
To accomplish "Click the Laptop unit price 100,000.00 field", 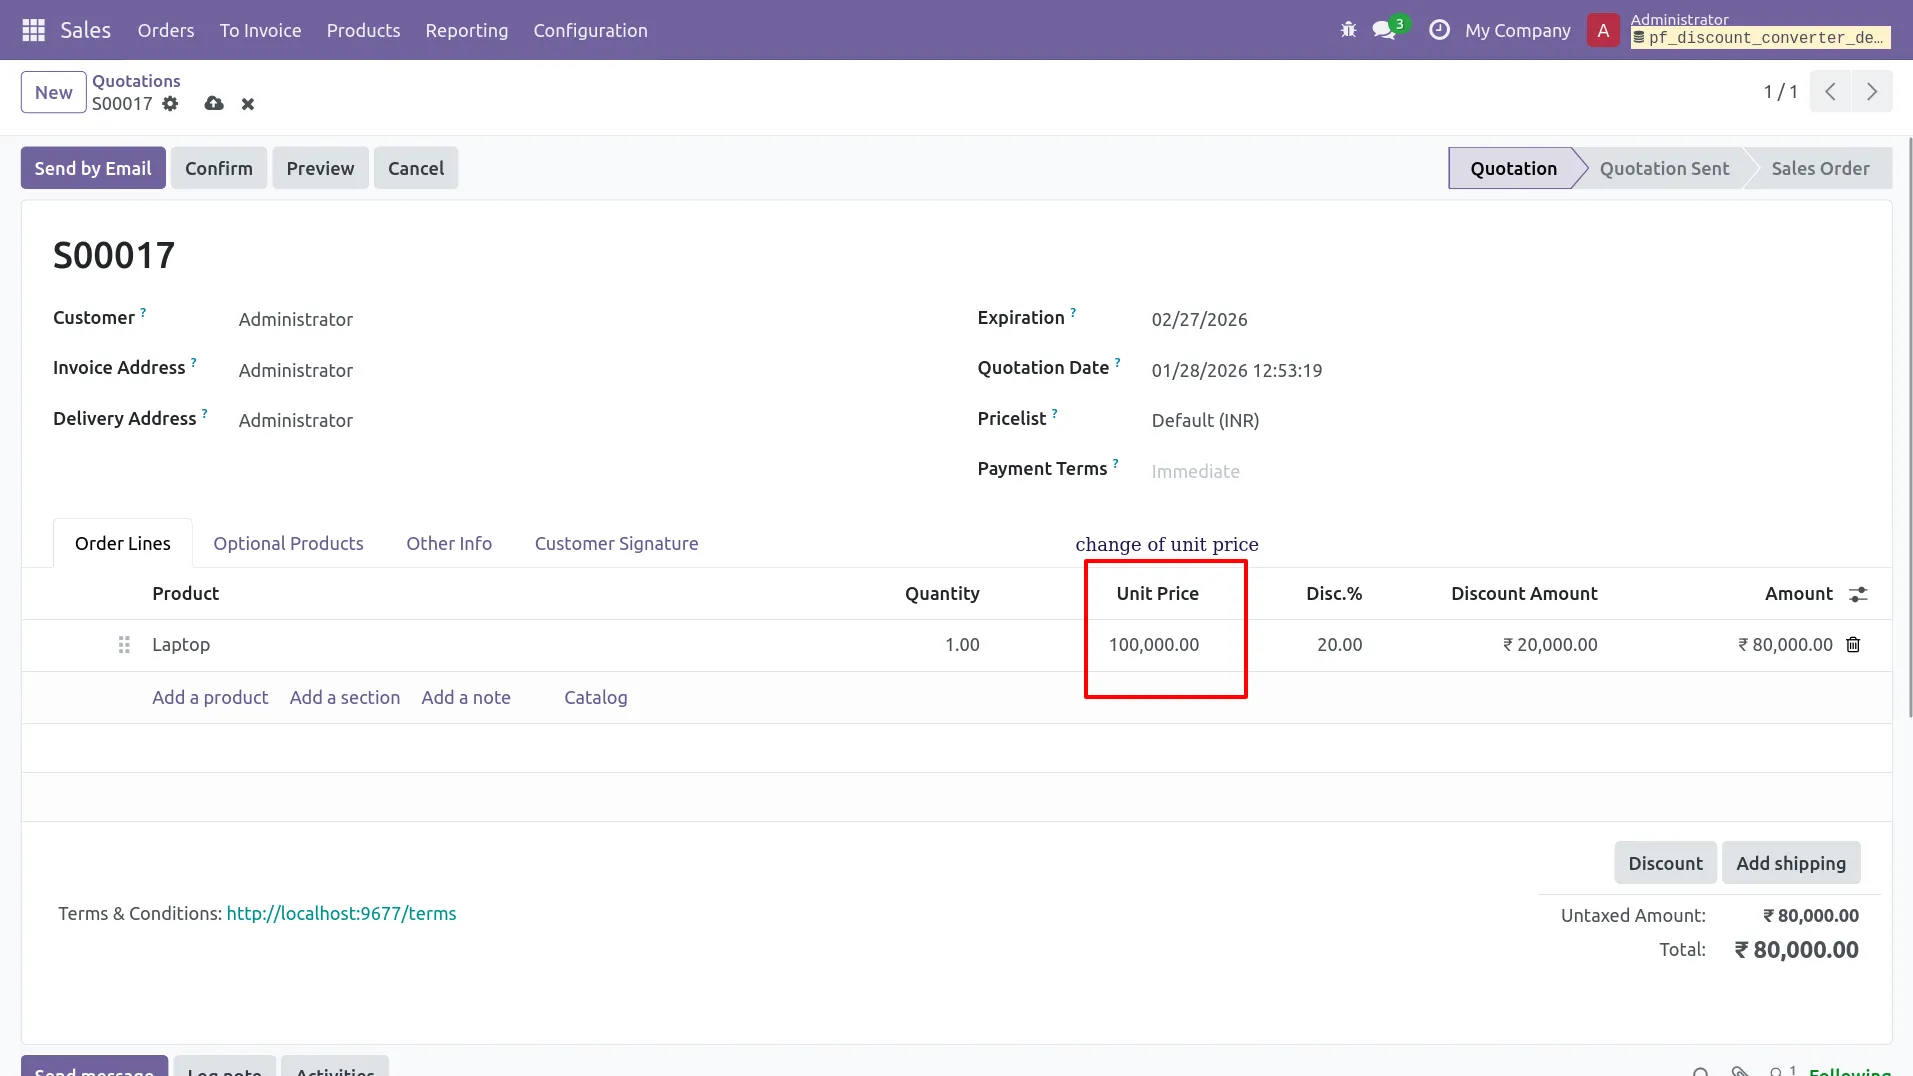I will pyautogui.click(x=1154, y=645).
